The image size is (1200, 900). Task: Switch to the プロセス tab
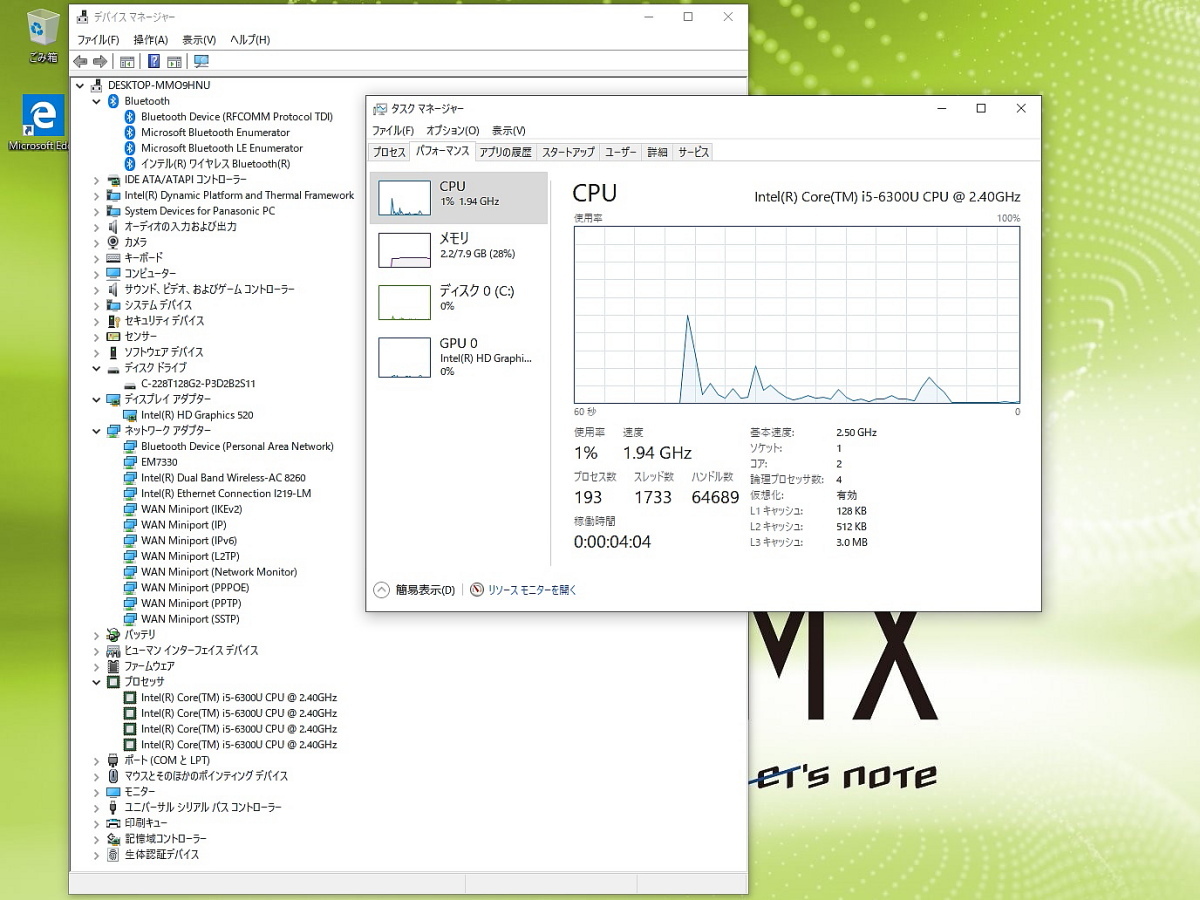[x=389, y=152]
